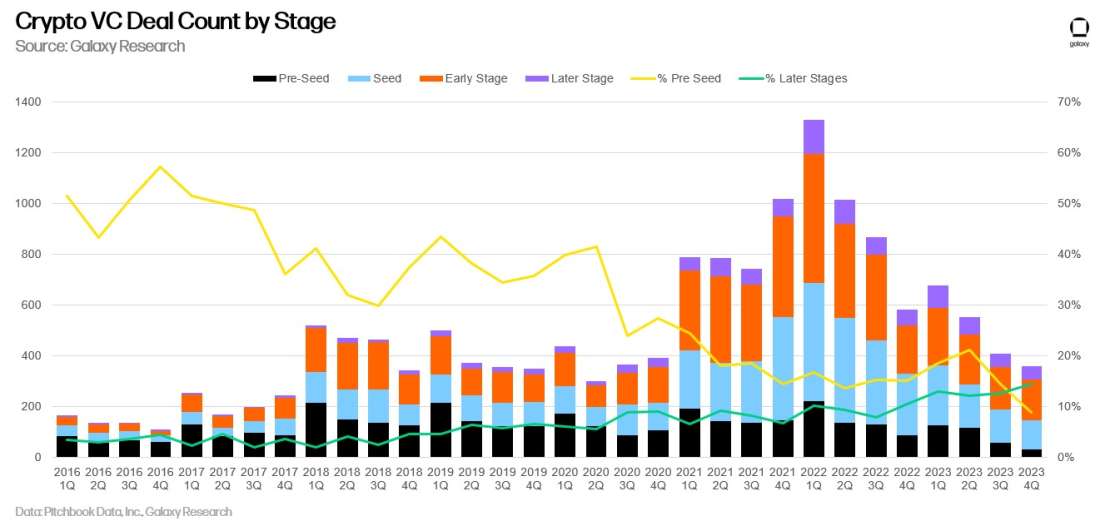Select the % Later Stages legend label
The image size is (1100, 526).
click(x=806, y=79)
